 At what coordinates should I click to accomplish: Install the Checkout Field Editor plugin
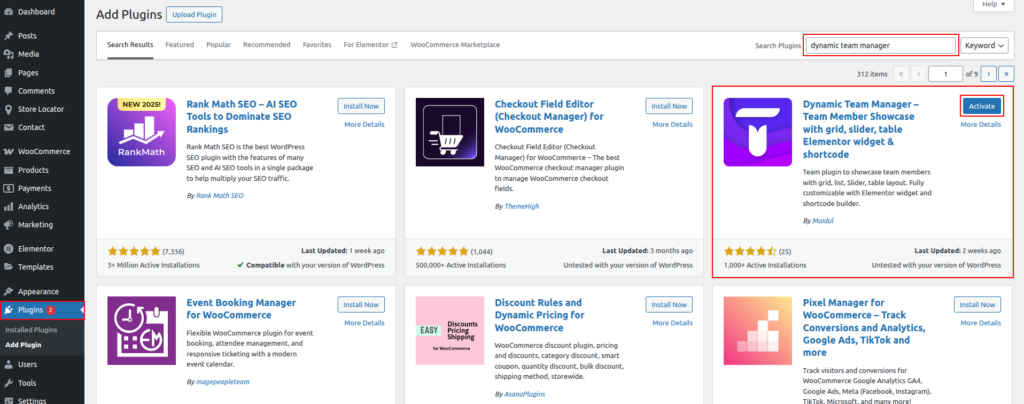tap(670, 106)
